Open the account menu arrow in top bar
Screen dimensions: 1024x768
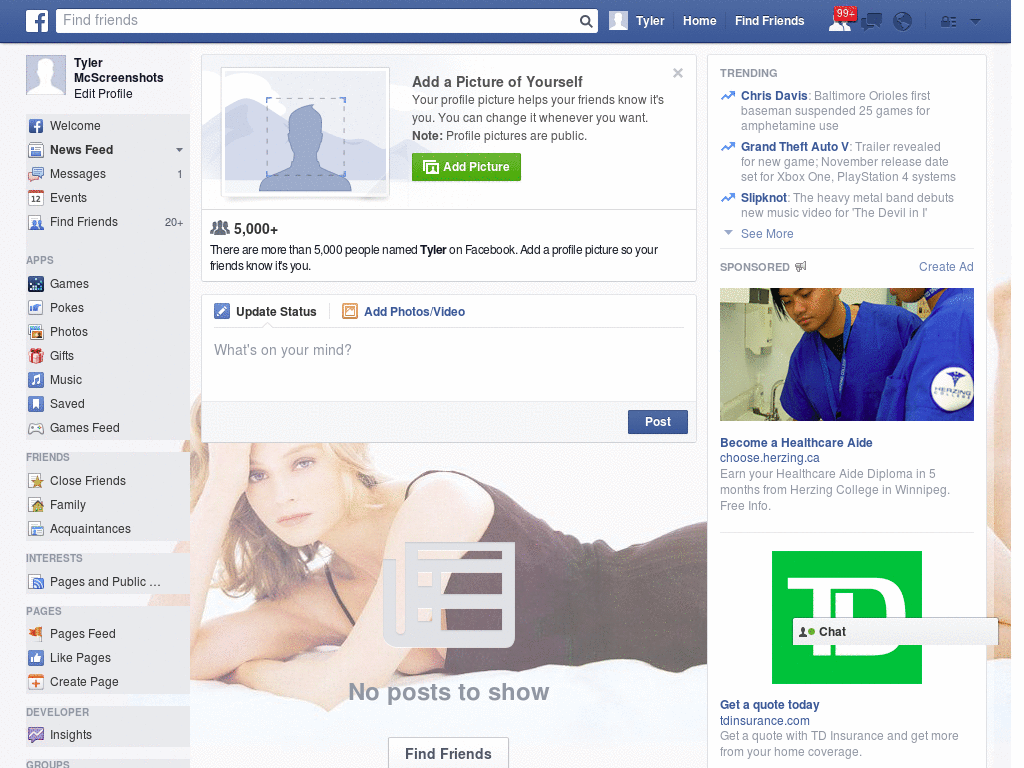pos(976,22)
